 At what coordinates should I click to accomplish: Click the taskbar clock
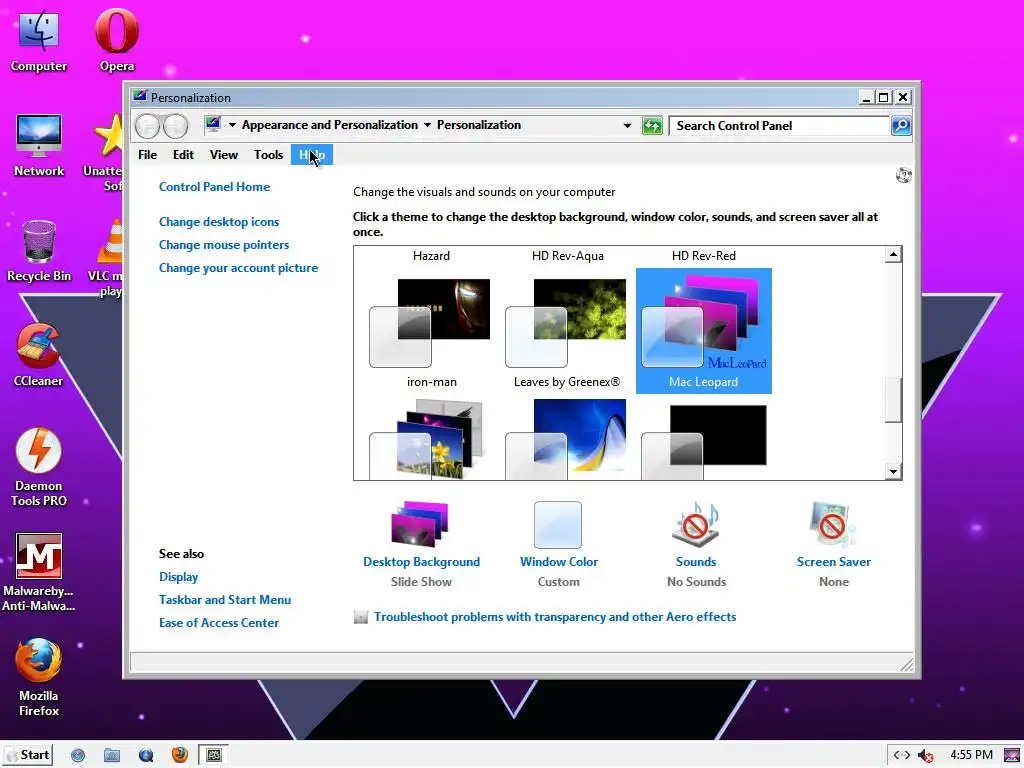tap(971, 755)
